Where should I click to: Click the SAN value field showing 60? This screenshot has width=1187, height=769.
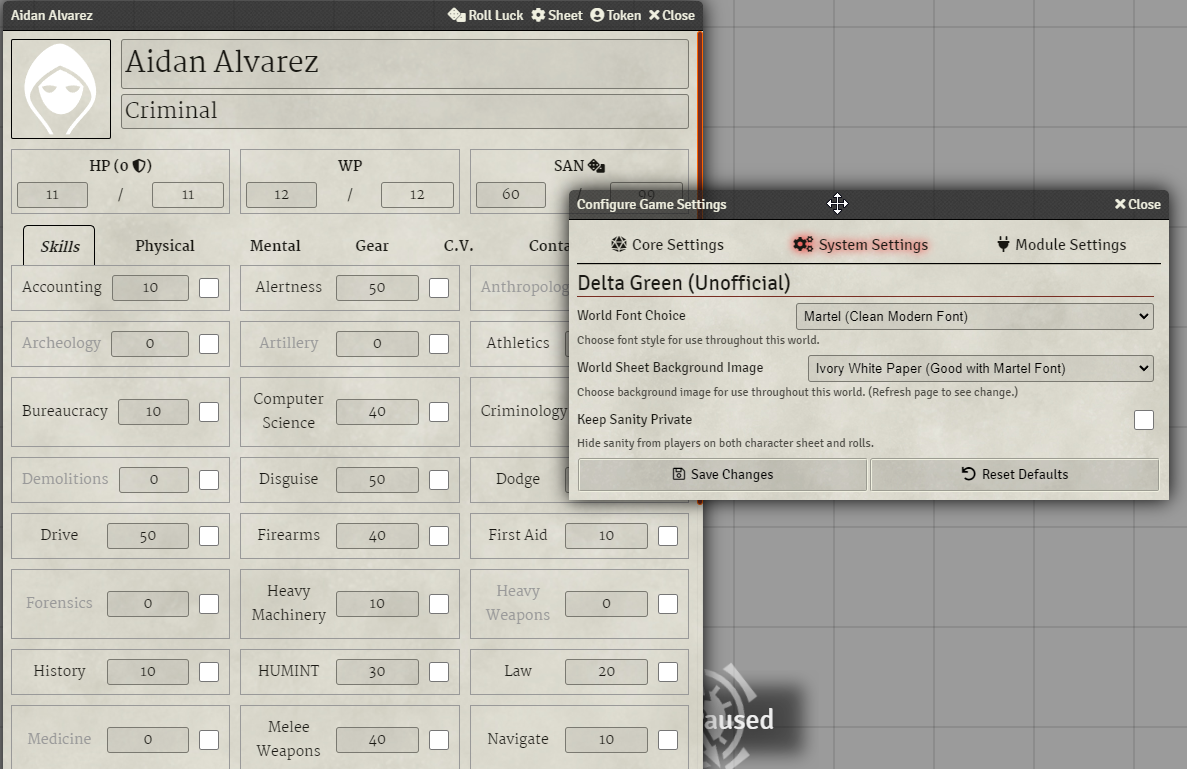(x=511, y=195)
